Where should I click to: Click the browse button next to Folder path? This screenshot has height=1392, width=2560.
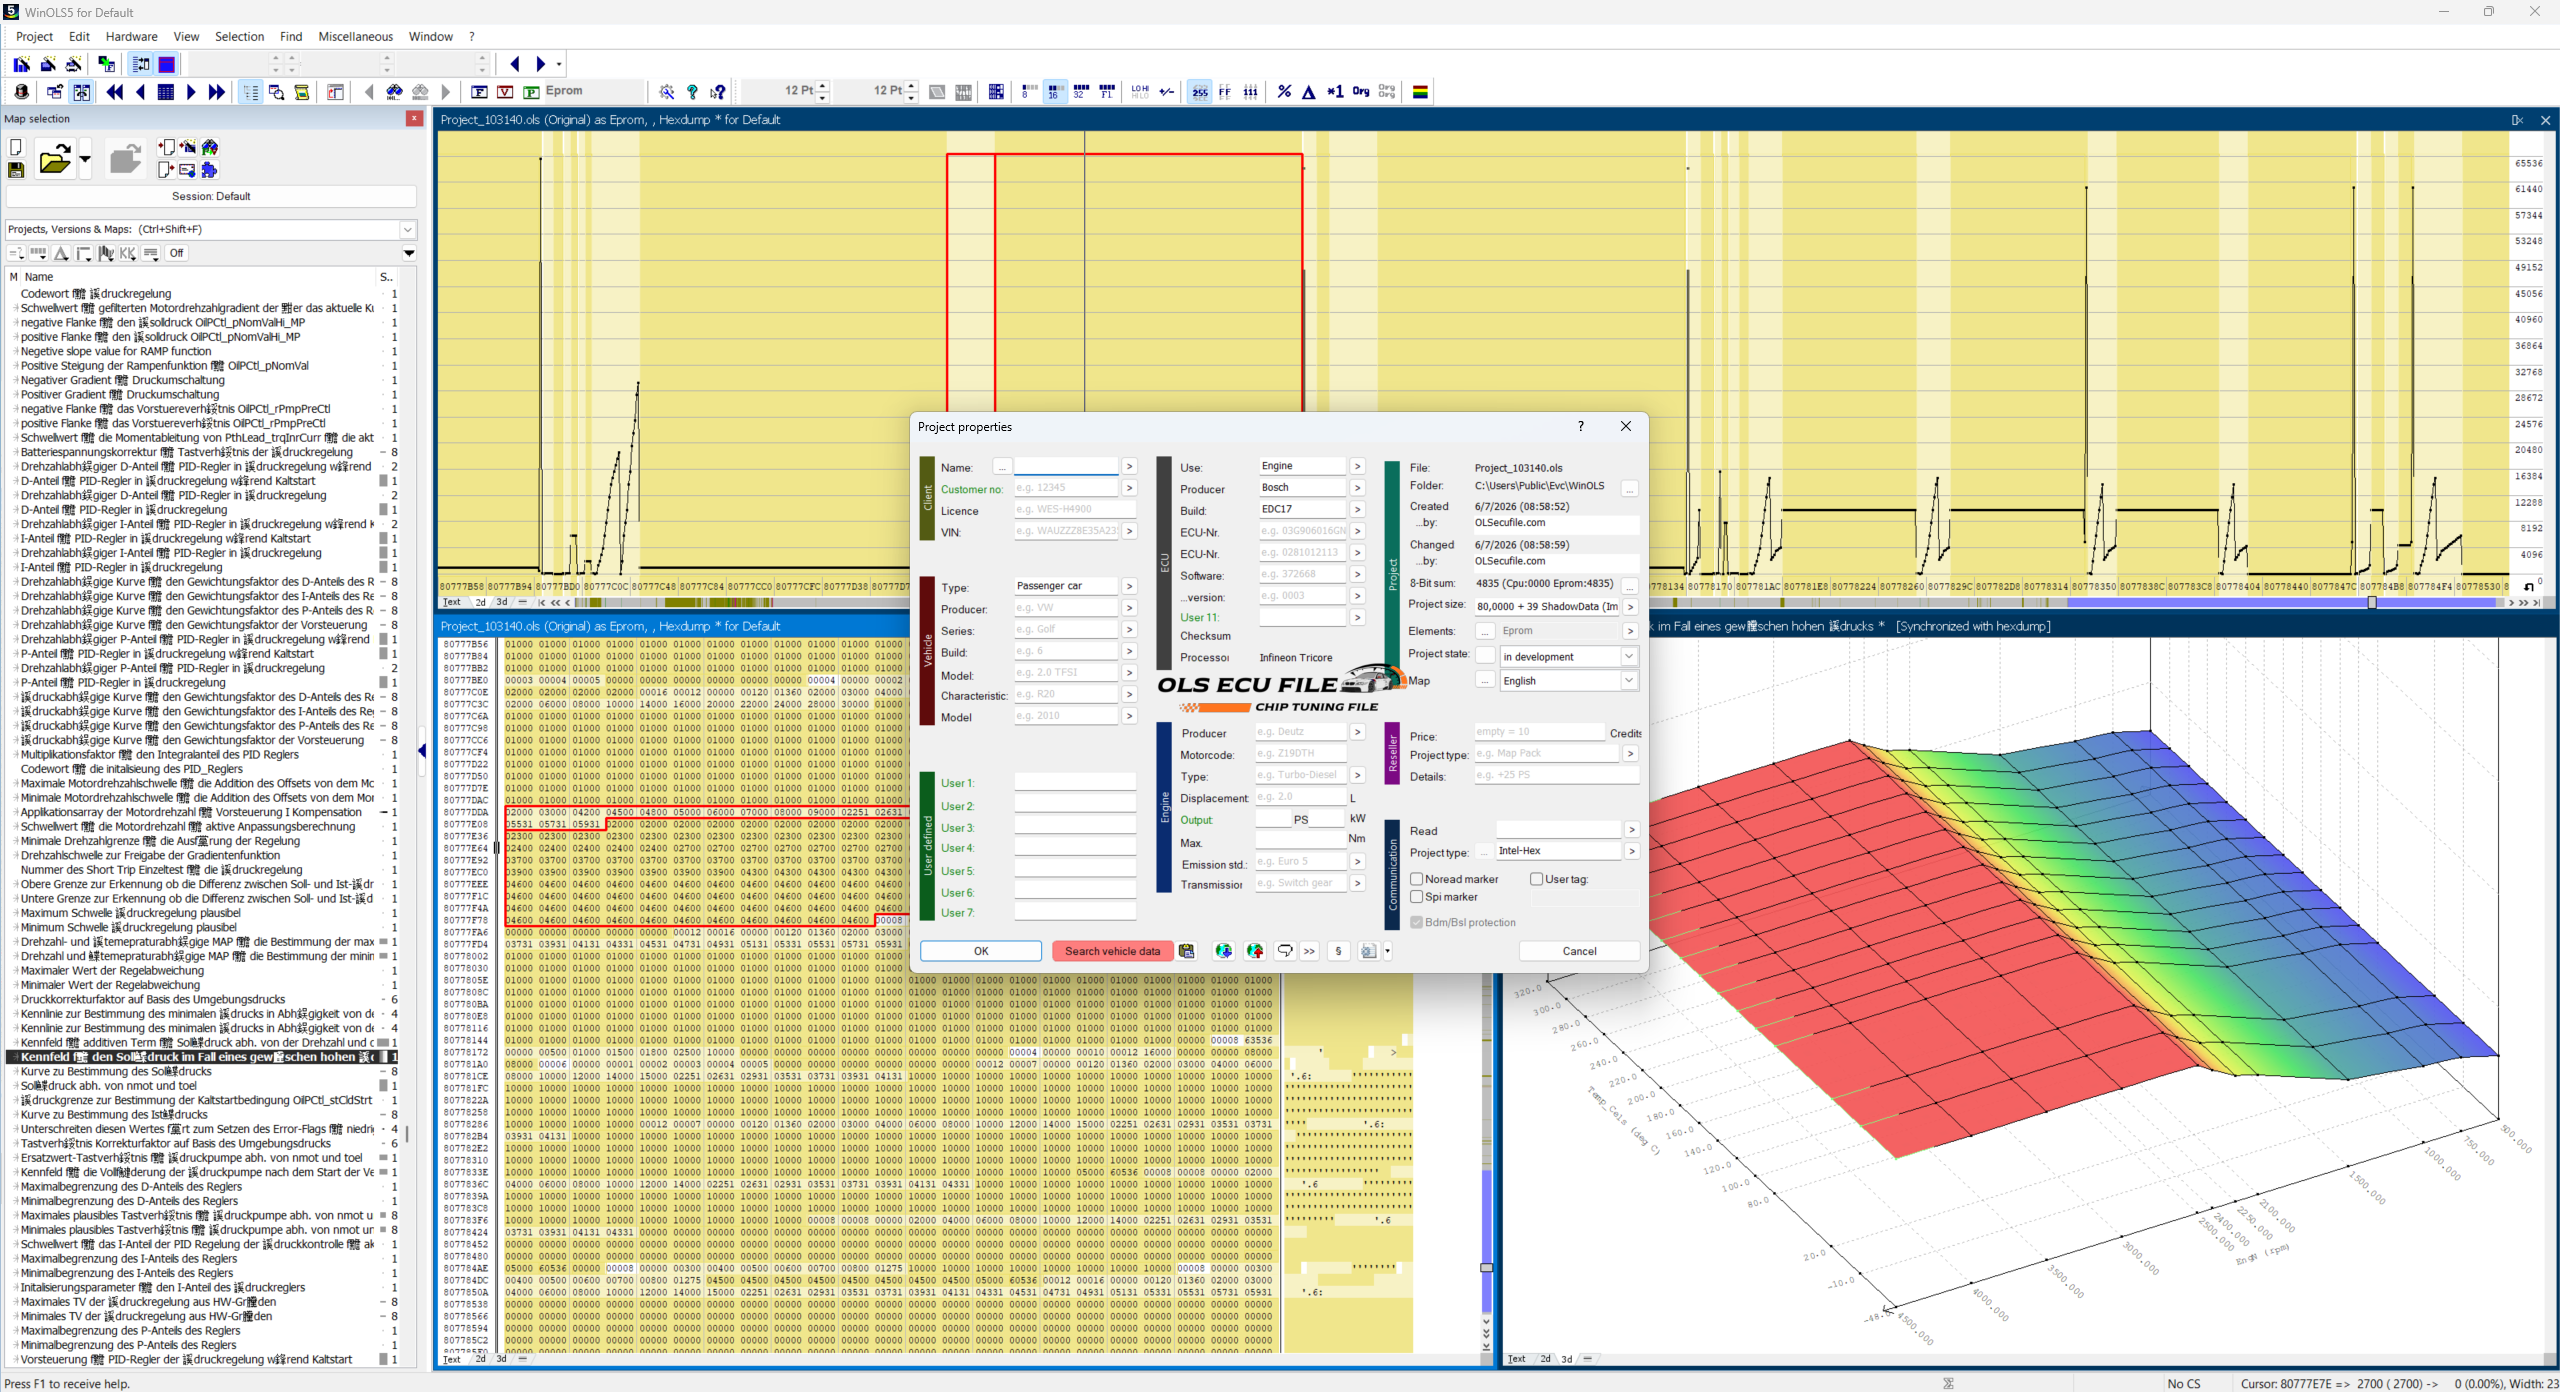1629,488
